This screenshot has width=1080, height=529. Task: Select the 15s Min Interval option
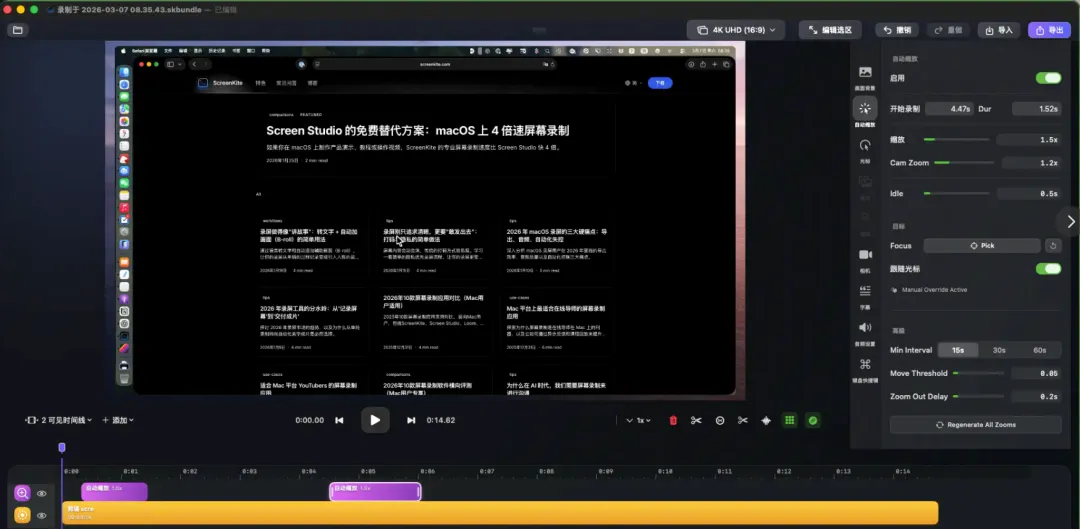click(958, 350)
